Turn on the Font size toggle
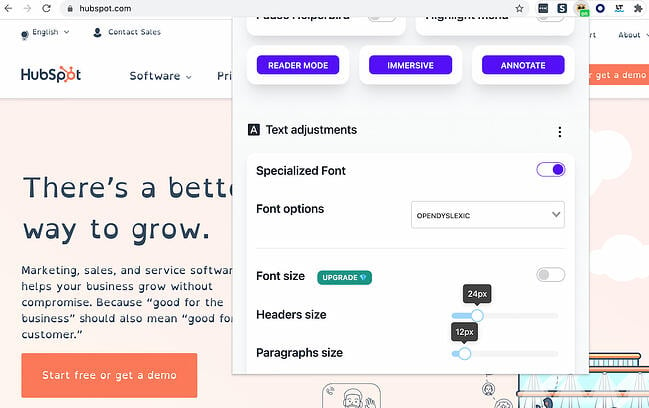649x408 pixels. pos(550,275)
